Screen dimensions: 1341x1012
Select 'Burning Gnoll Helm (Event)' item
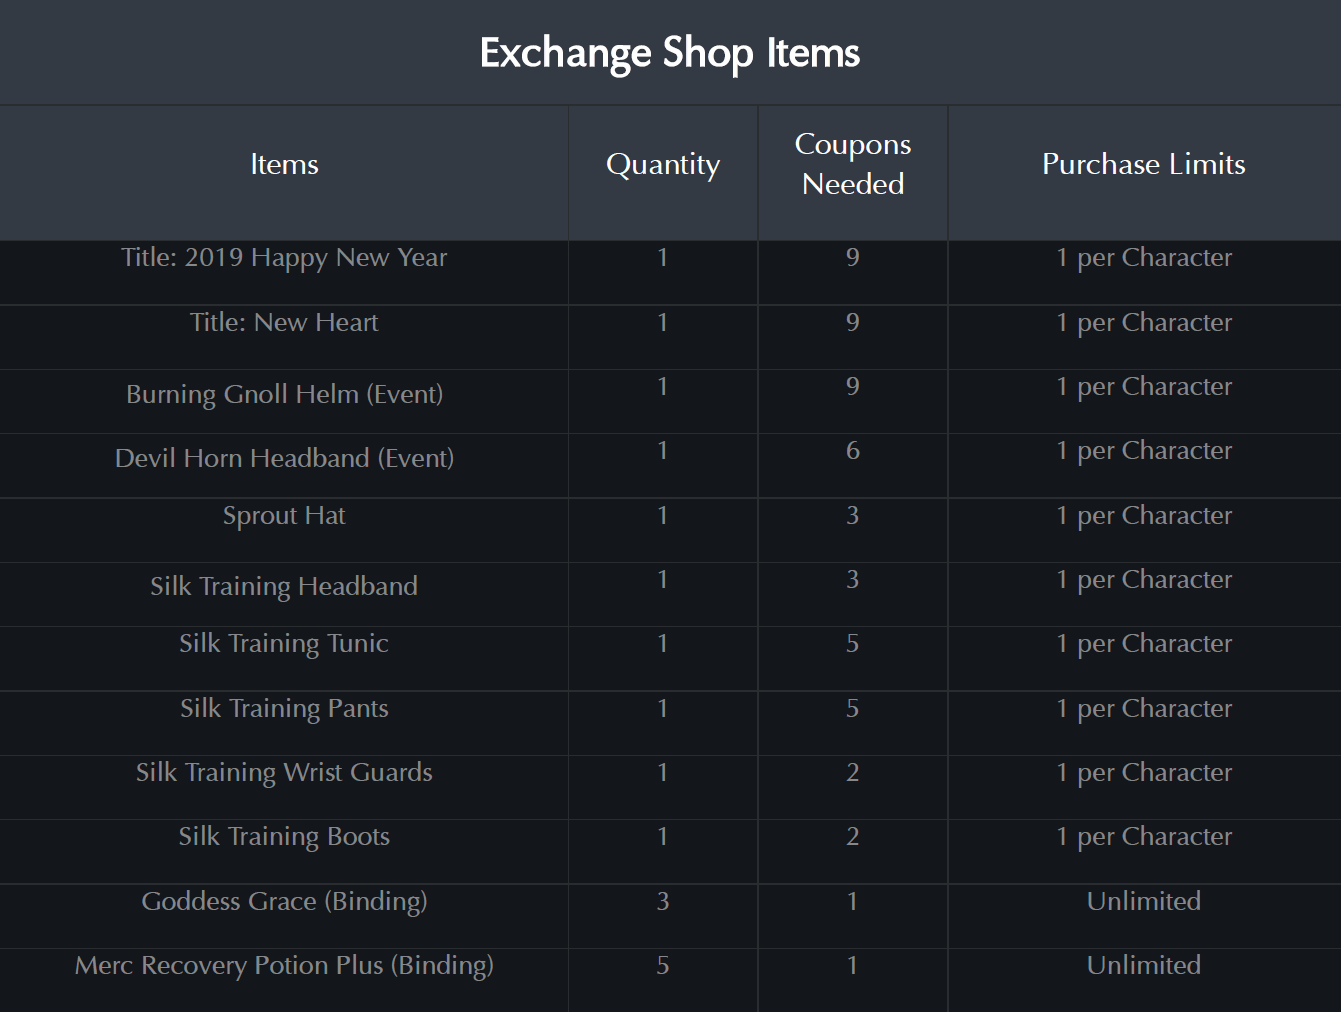pyautogui.click(x=284, y=394)
